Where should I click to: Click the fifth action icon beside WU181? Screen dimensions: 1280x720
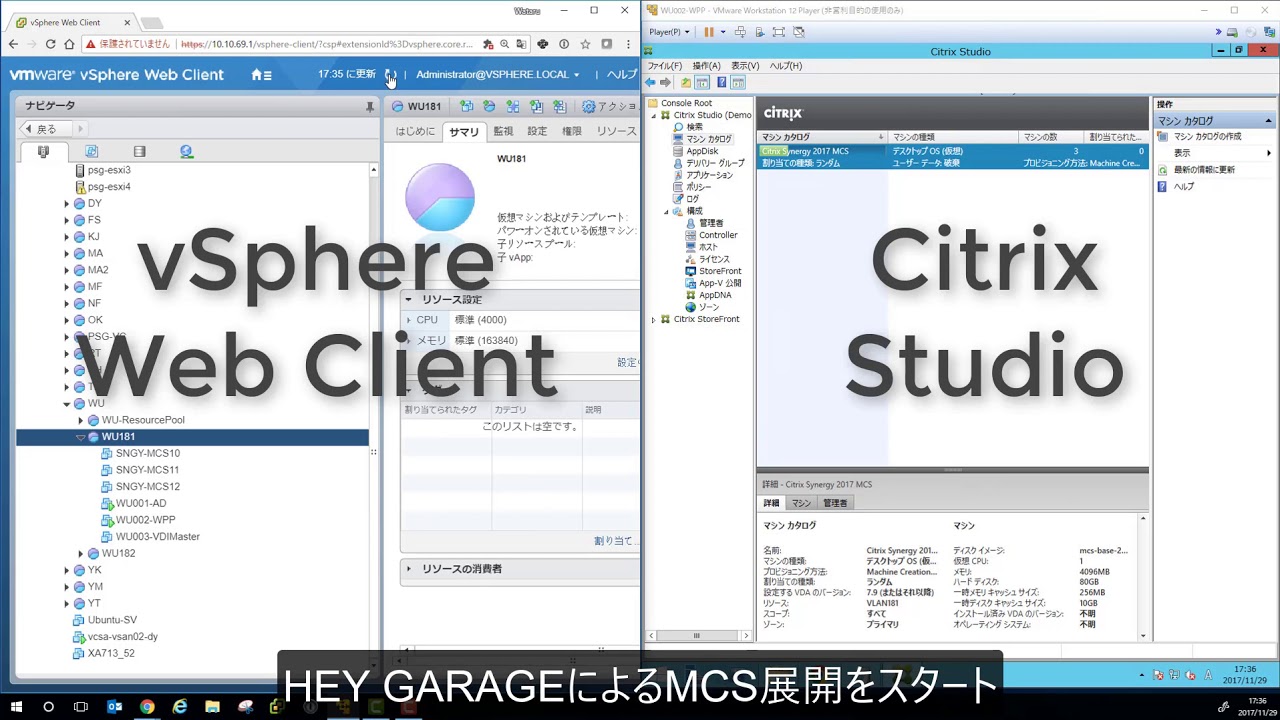point(559,106)
